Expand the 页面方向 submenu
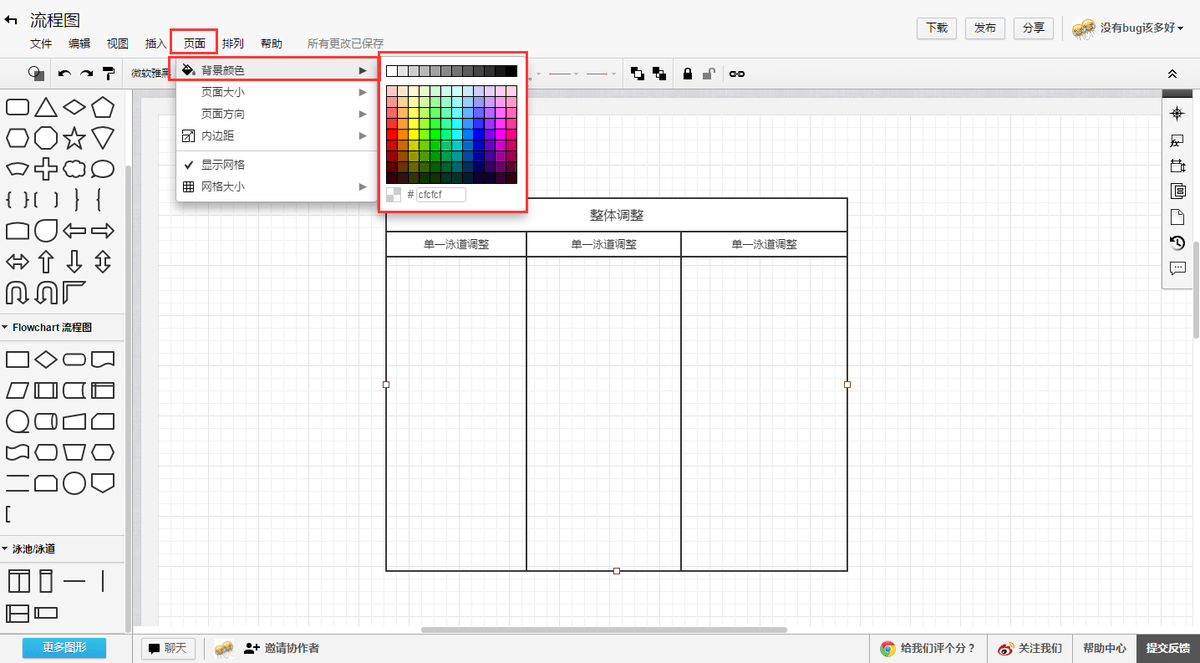The height and width of the screenshot is (663, 1200). [277, 114]
